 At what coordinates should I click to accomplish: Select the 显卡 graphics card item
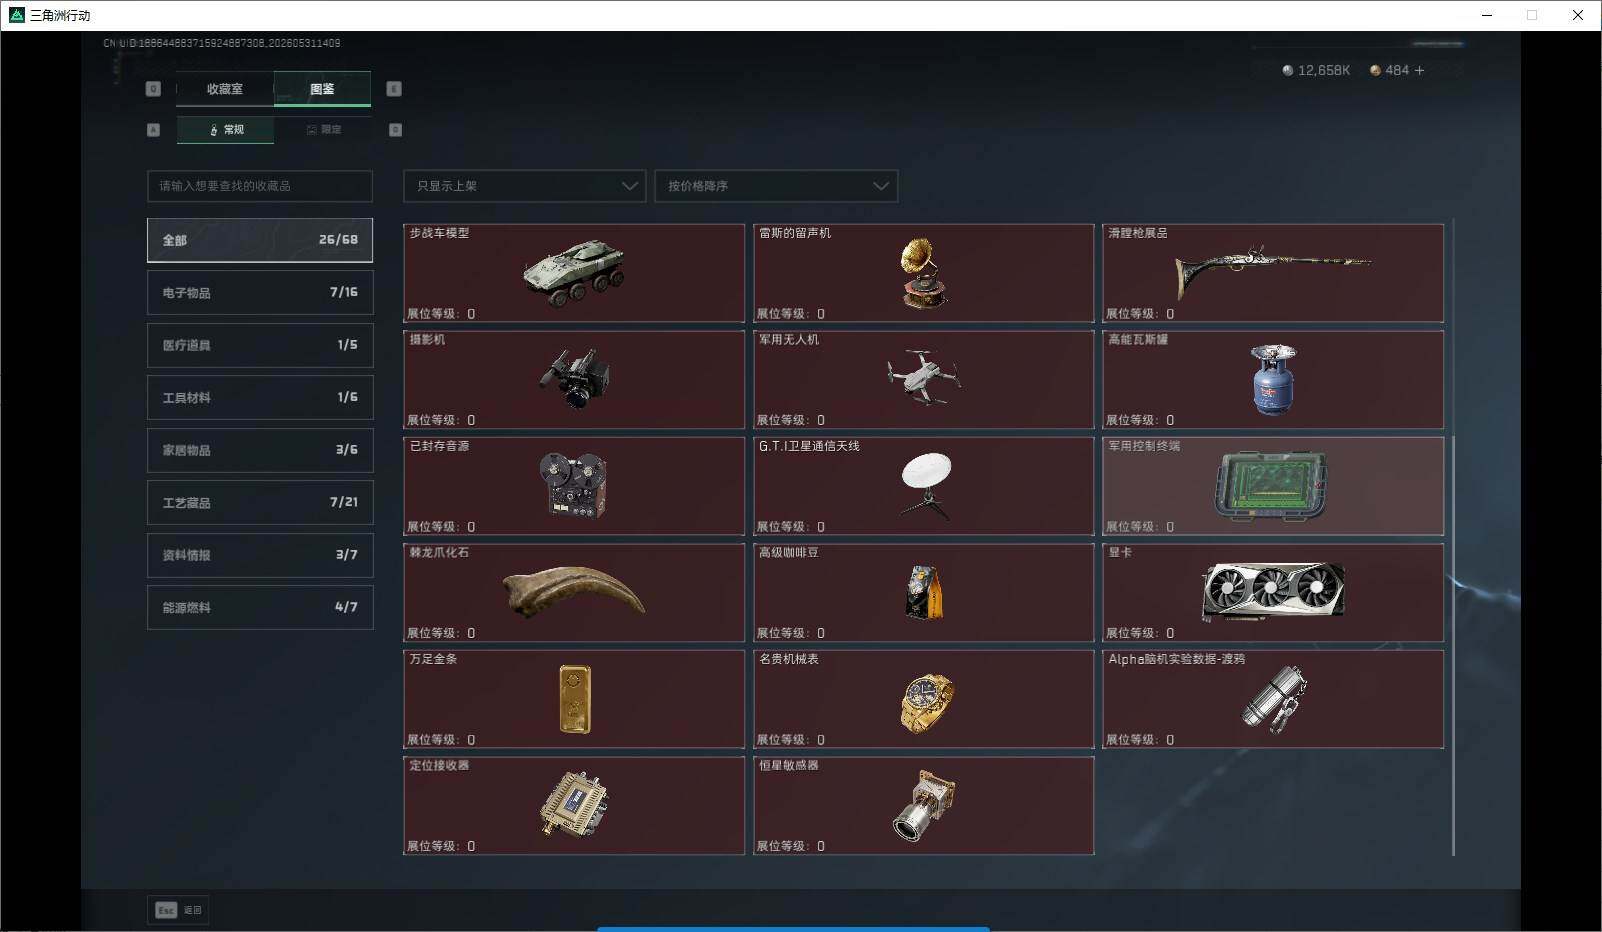(1273, 593)
